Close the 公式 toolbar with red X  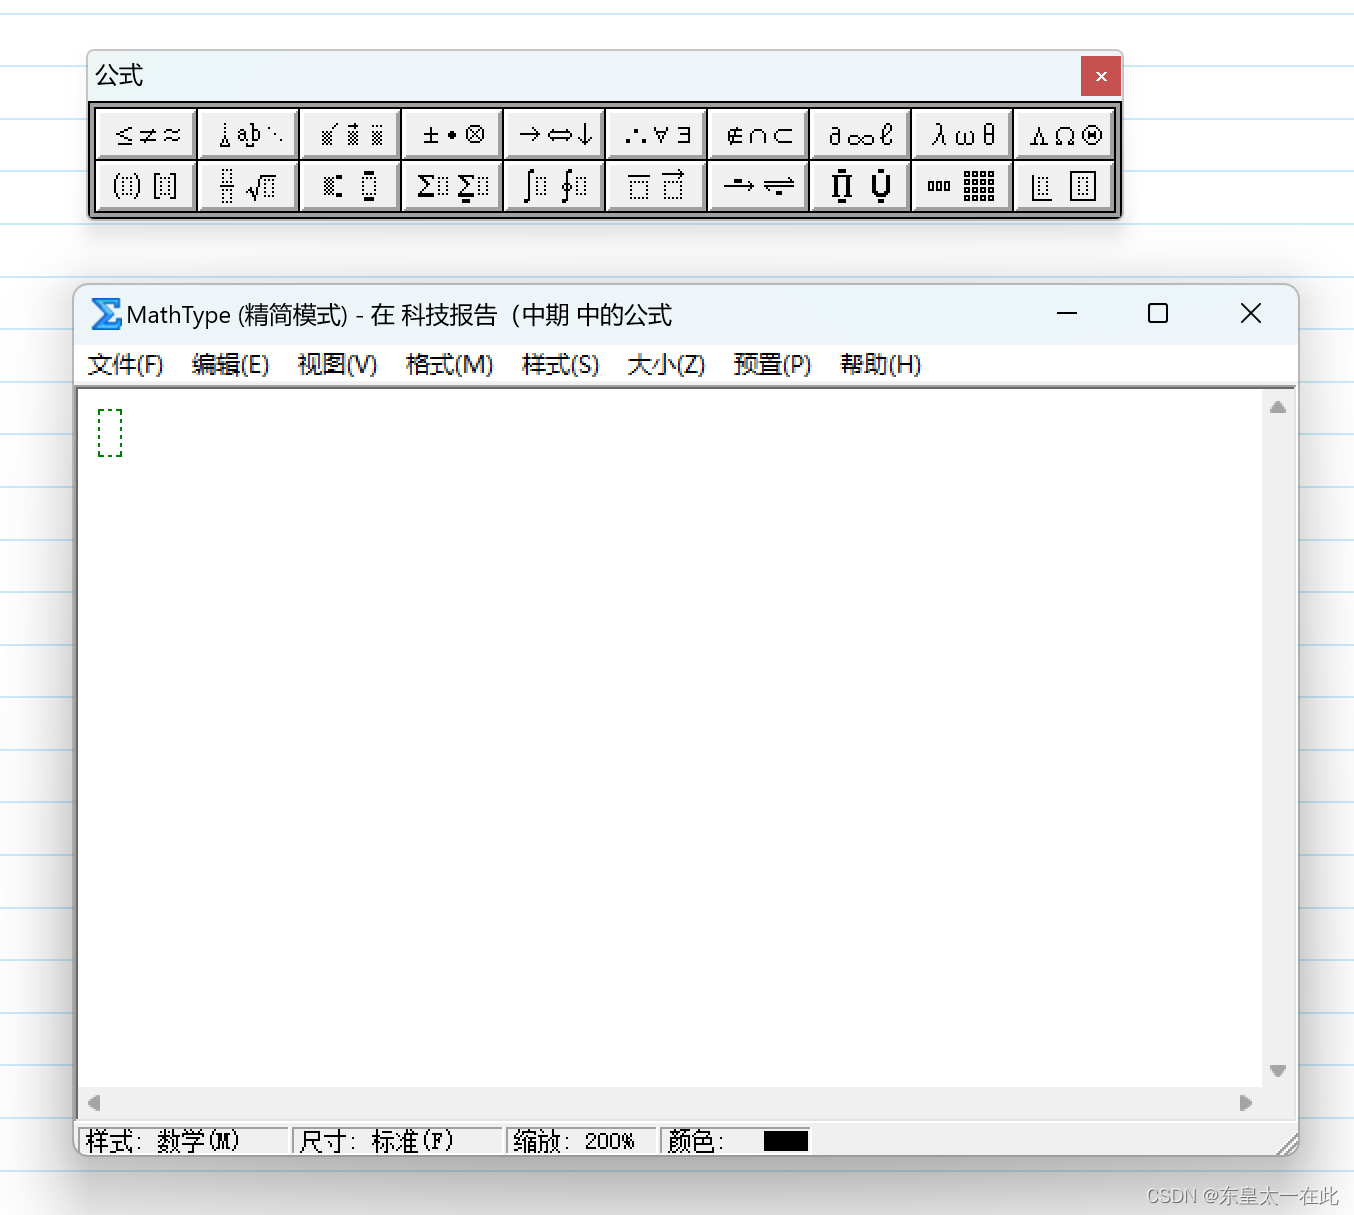1101,76
